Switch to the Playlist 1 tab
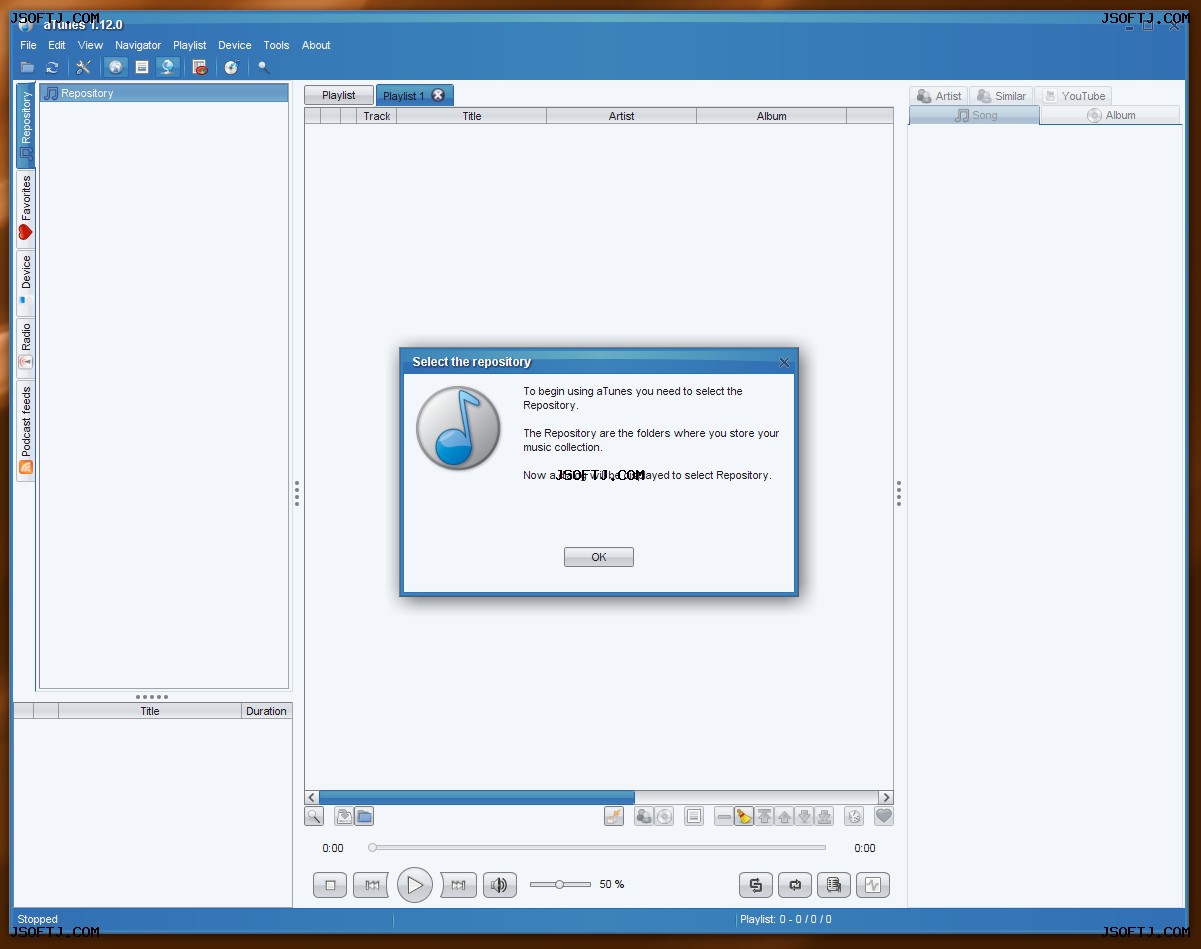Screen dimensions: 1201x949 point(404,96)
